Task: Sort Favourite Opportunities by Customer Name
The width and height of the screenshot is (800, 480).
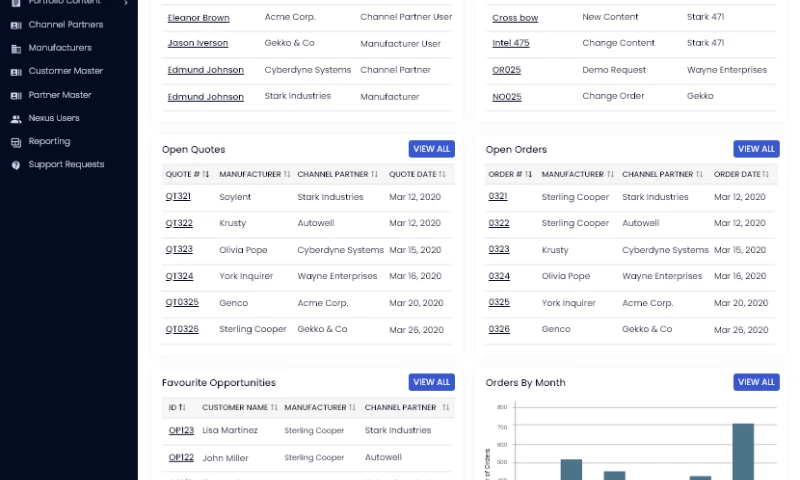Action: pos(274,407)
